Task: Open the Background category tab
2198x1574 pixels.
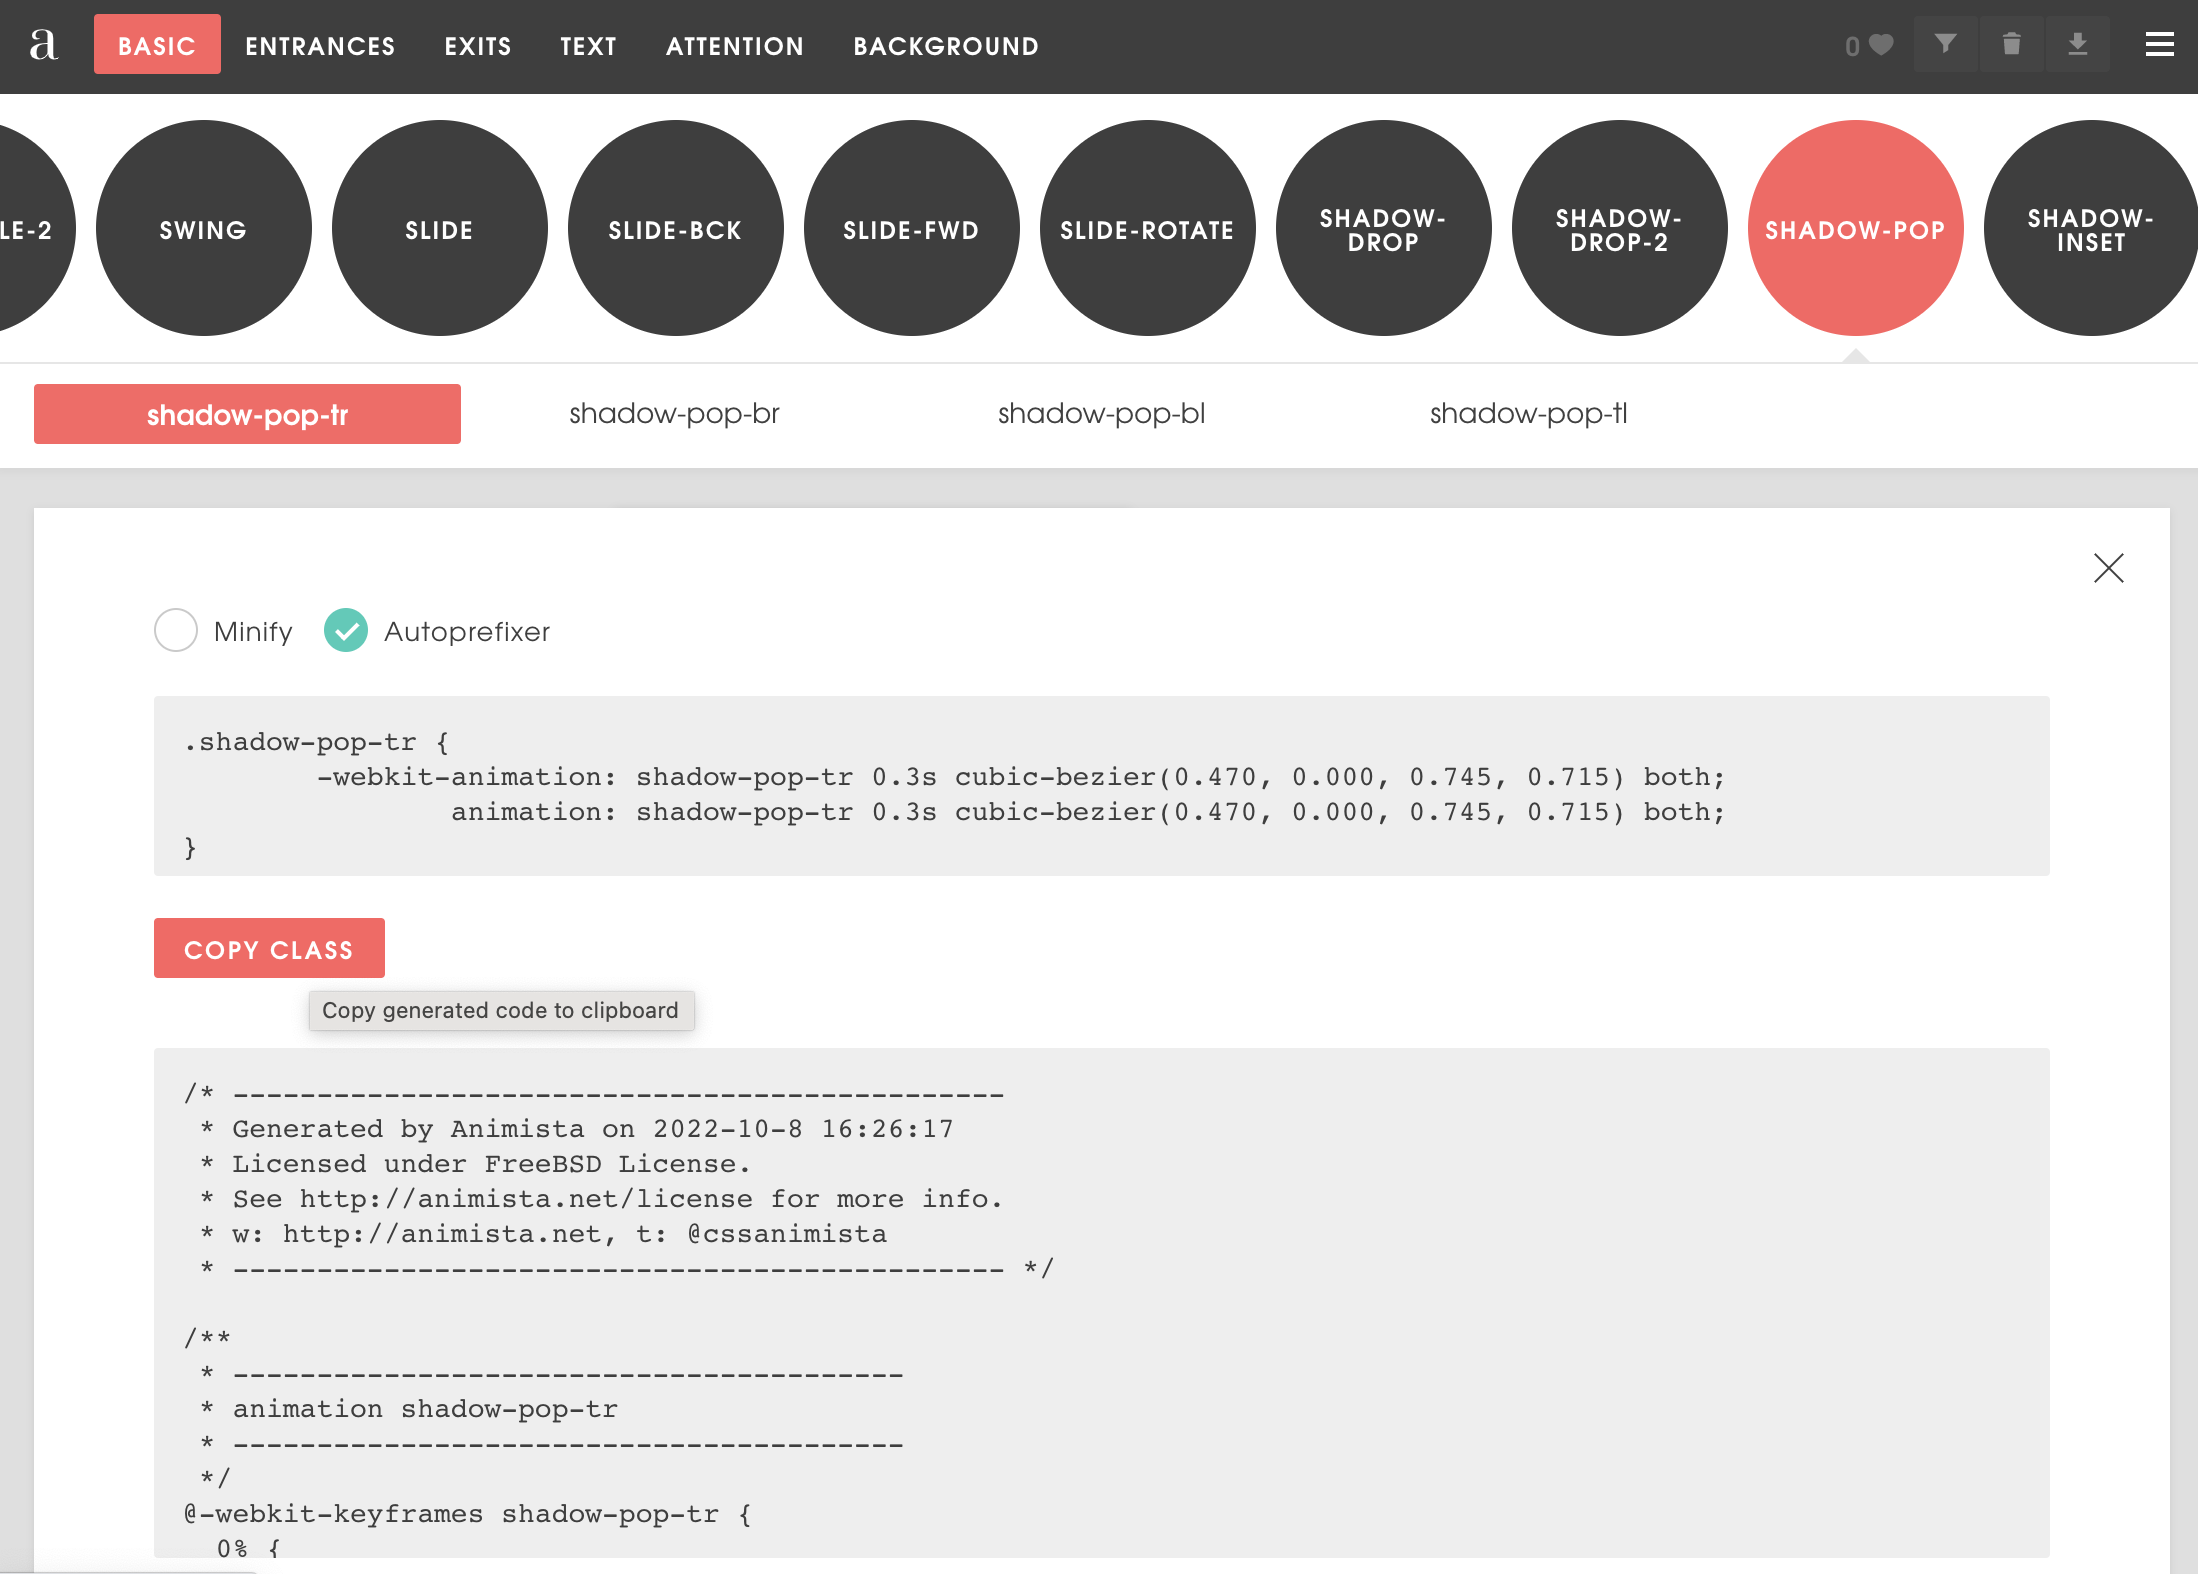Action: click(x=945, y=46)
